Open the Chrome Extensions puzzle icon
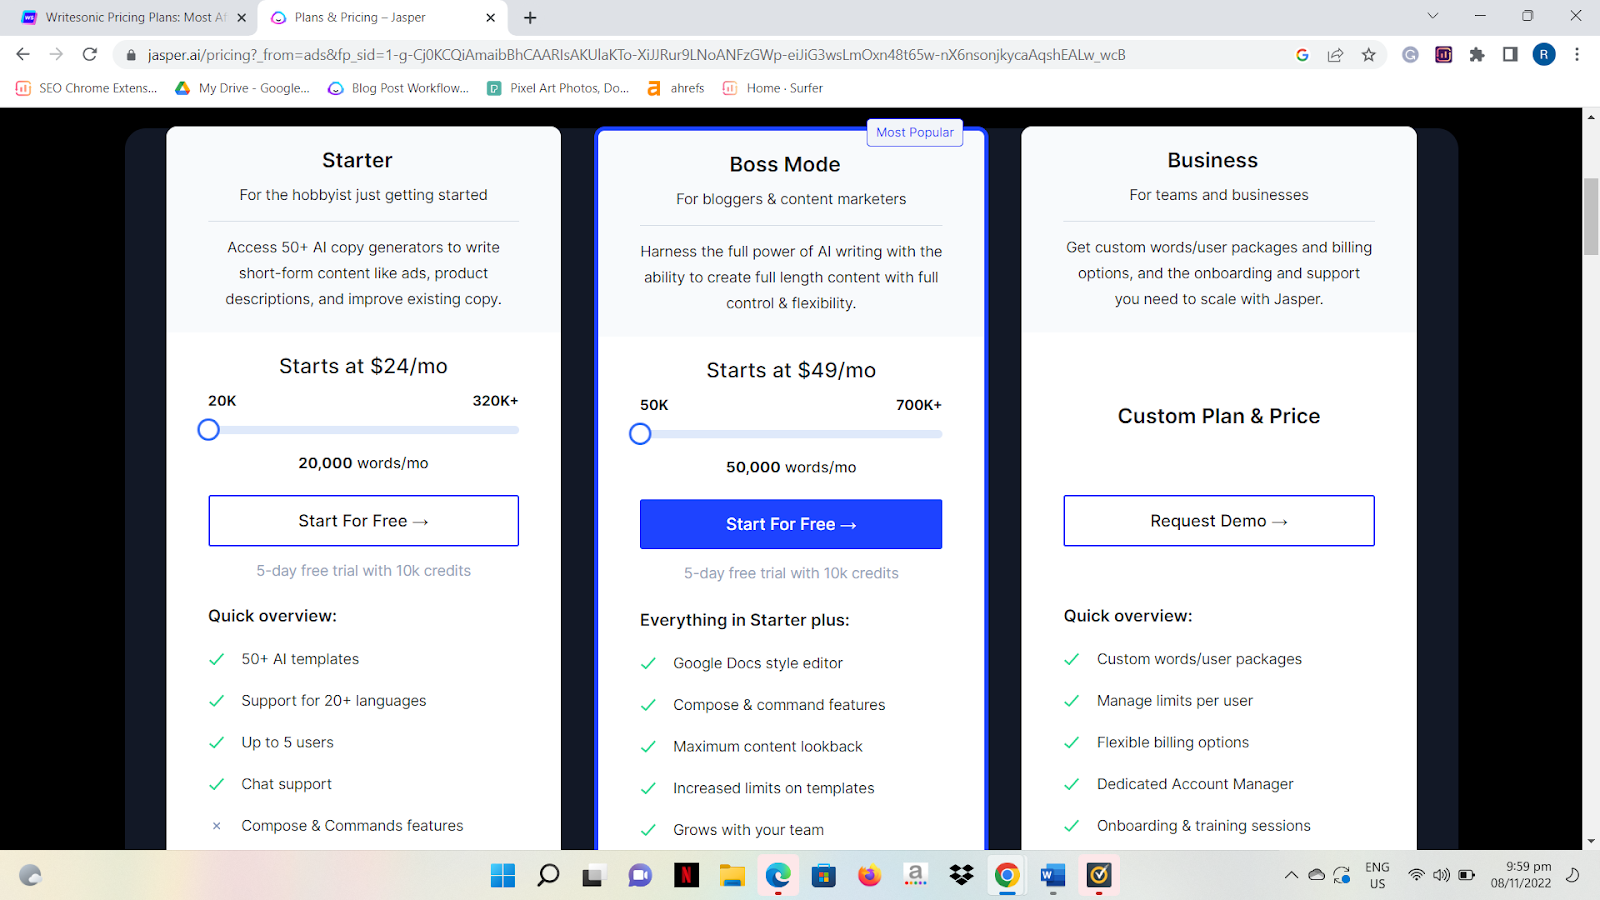Viewport: 1600px width, 900px height. tap(1477, 55)
